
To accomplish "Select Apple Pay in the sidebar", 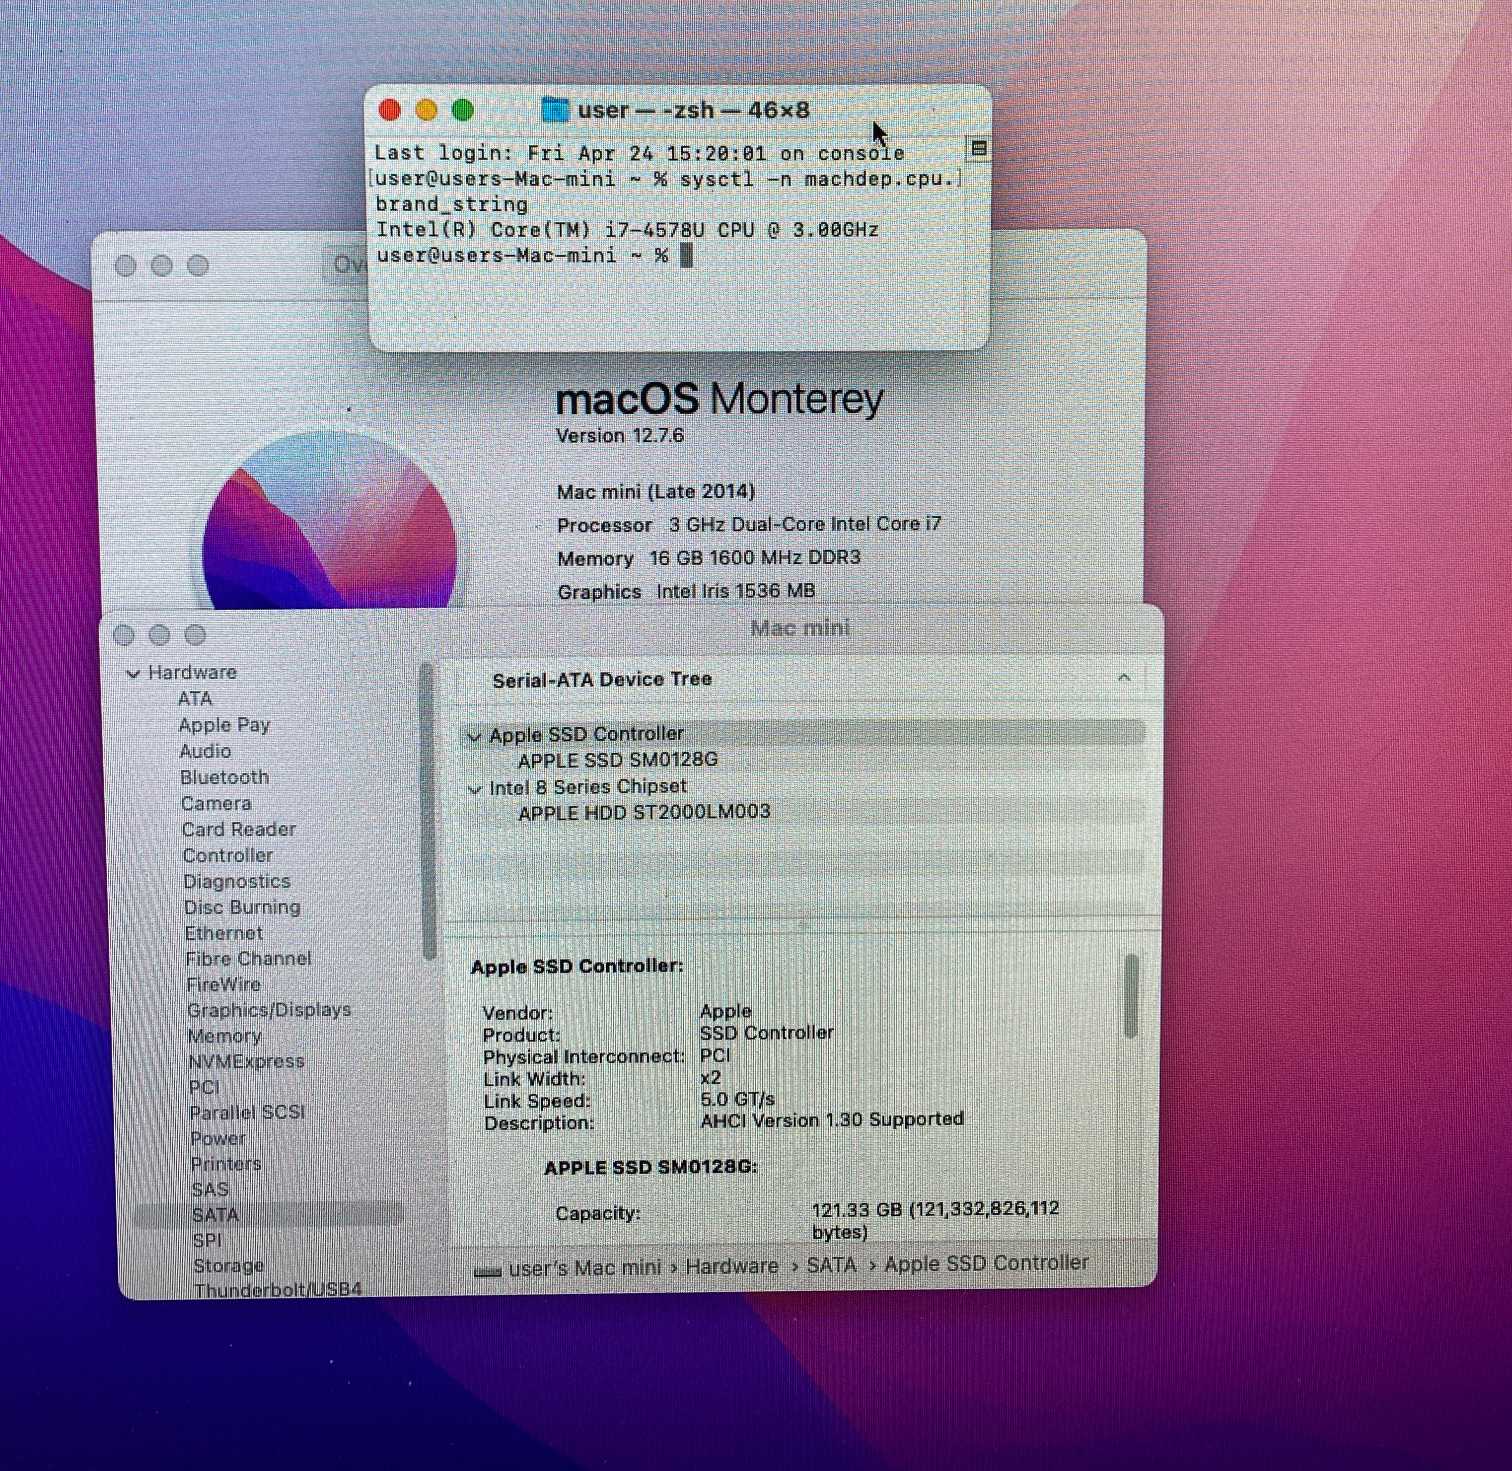I will pyautogui.click(x=224, y=725).
